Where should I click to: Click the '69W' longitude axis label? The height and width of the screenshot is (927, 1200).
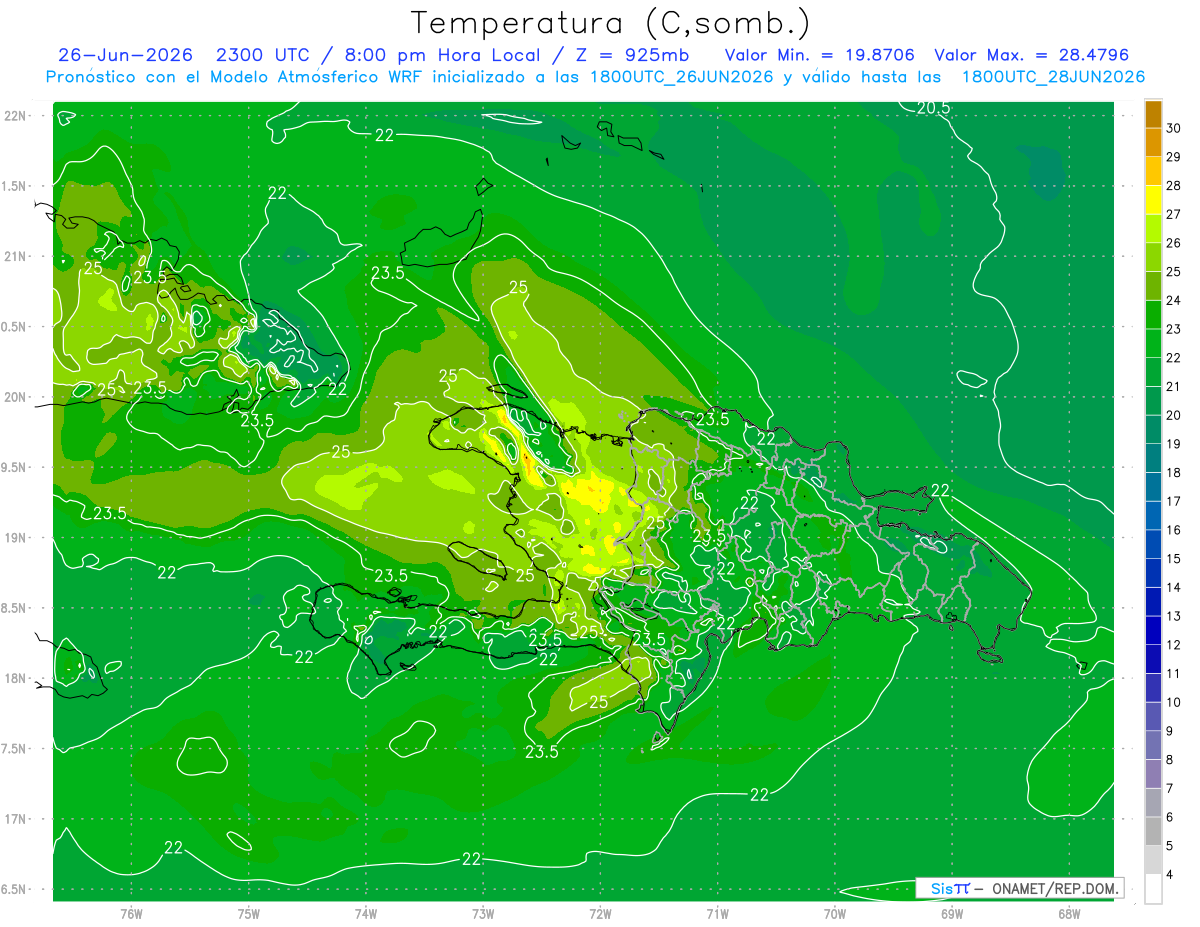point(952,913)
